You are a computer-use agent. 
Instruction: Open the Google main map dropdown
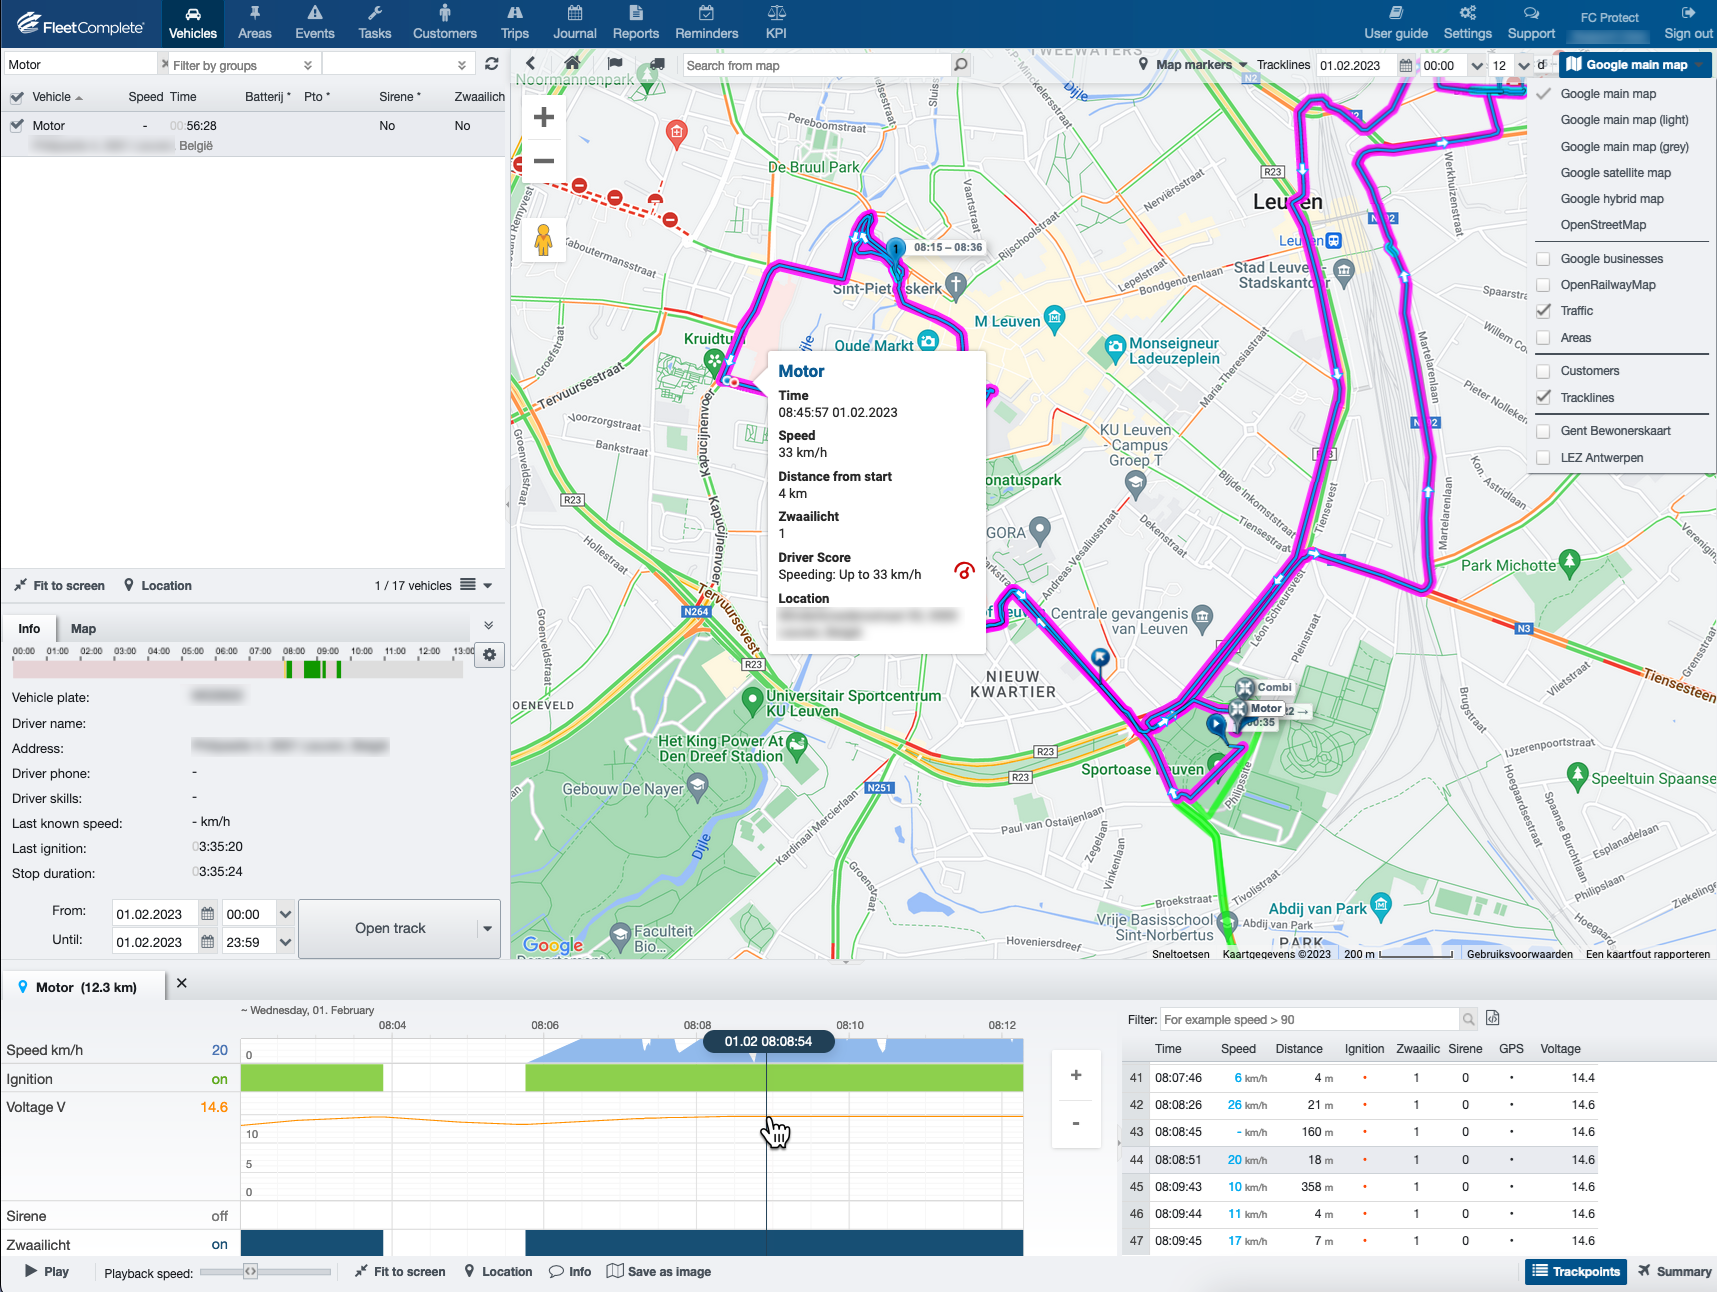tap(1635, 65)
